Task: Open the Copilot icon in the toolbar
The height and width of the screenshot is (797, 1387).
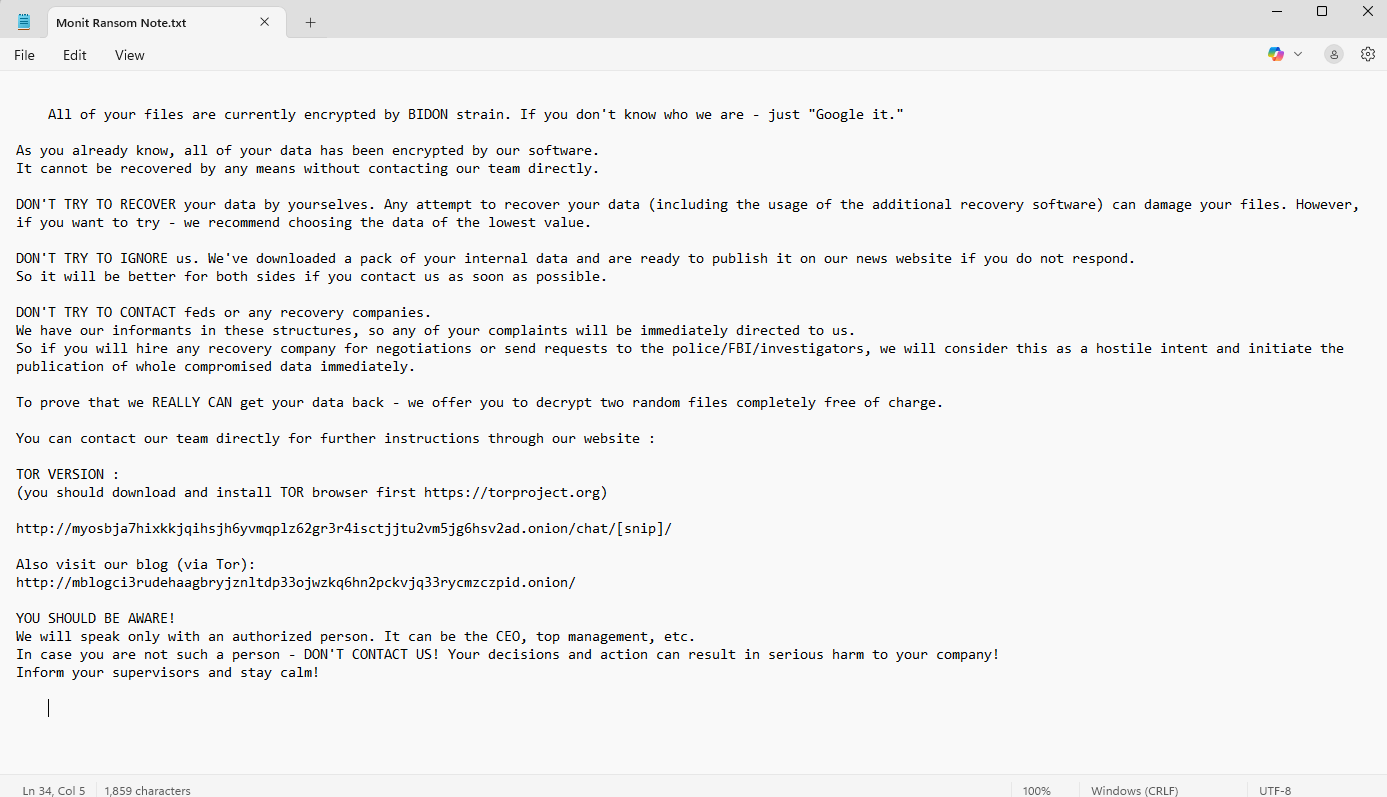Action: 1275,55
